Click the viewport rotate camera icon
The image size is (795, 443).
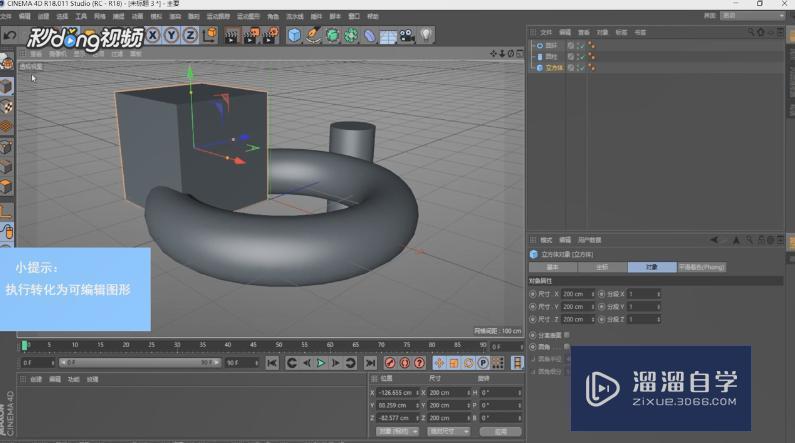(511, 53)
